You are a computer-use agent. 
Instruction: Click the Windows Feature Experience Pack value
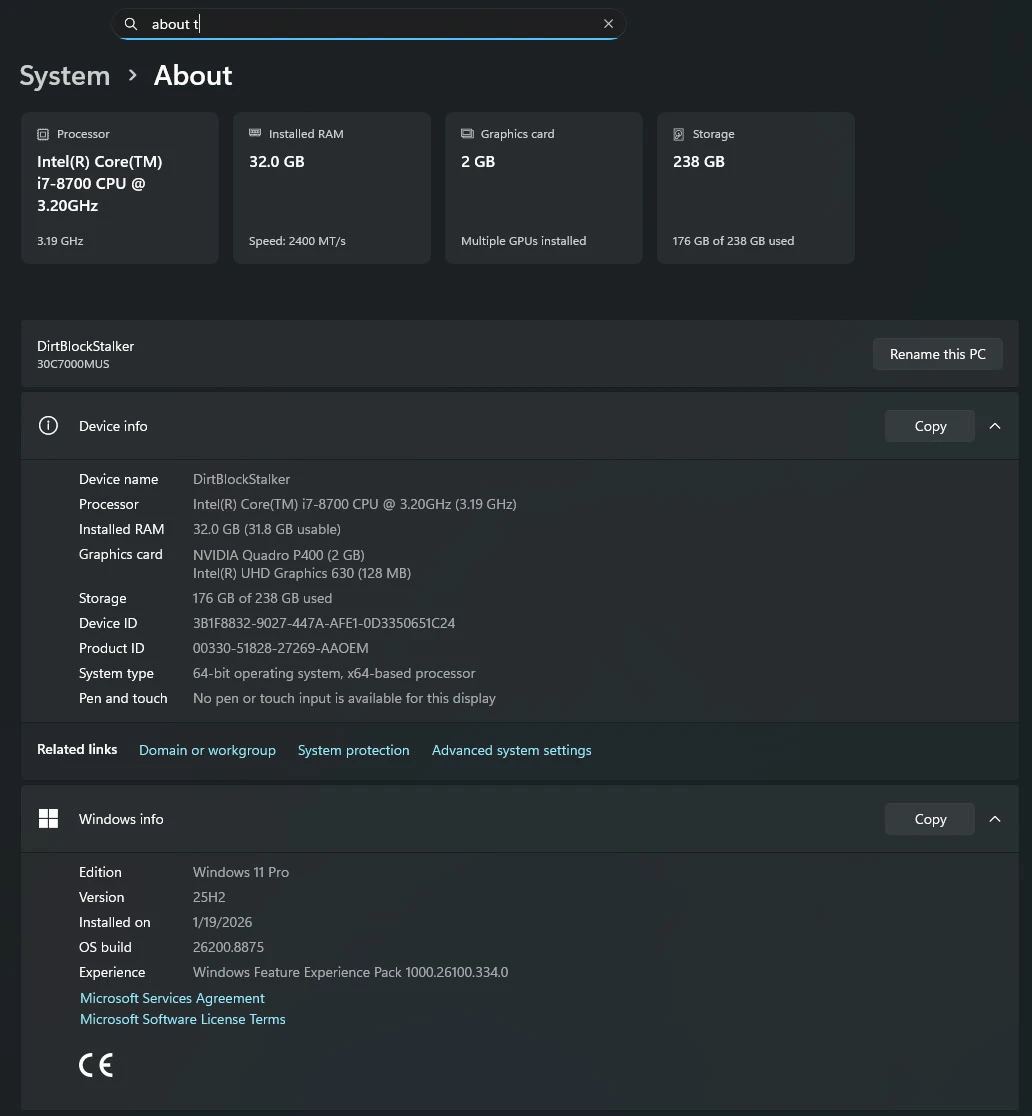pos(350,972)
